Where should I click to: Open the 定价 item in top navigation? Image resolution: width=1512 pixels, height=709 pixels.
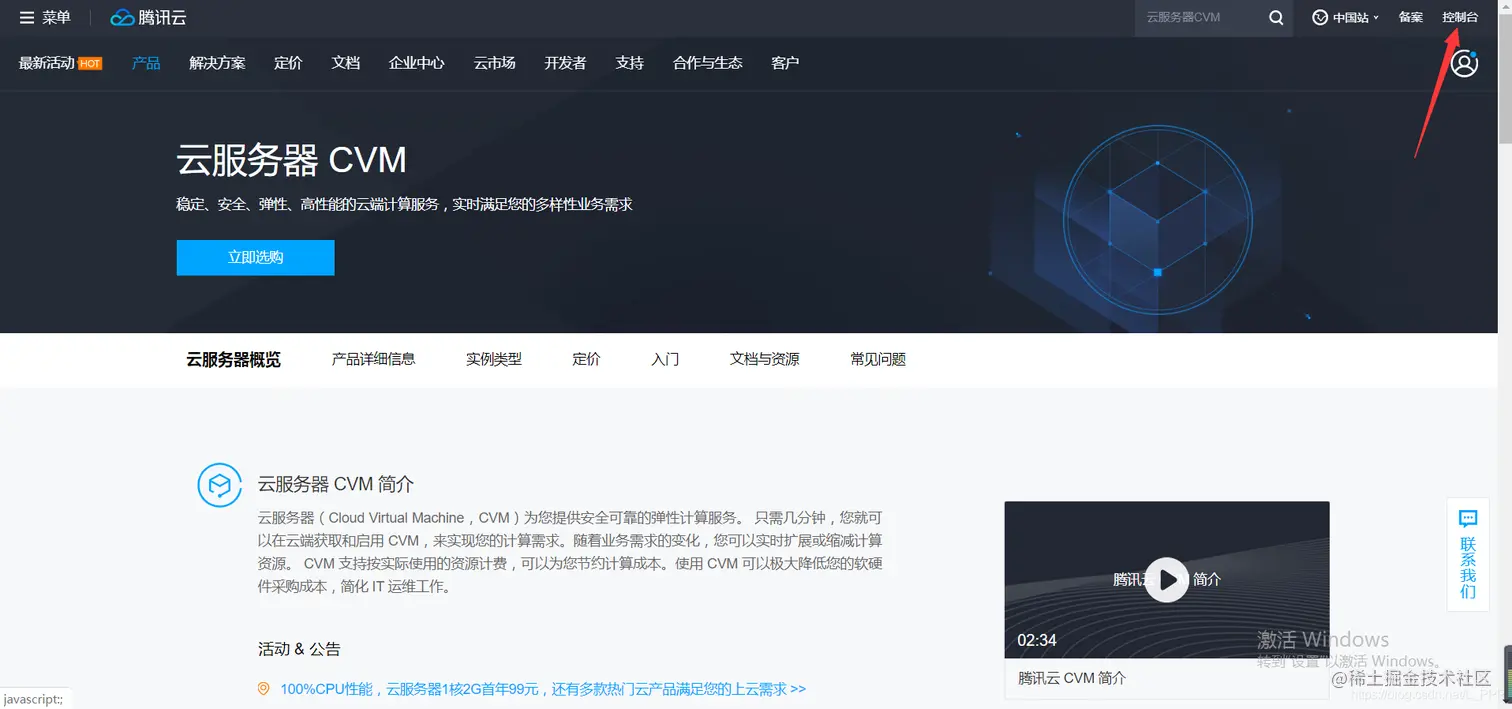click(288, 63)
